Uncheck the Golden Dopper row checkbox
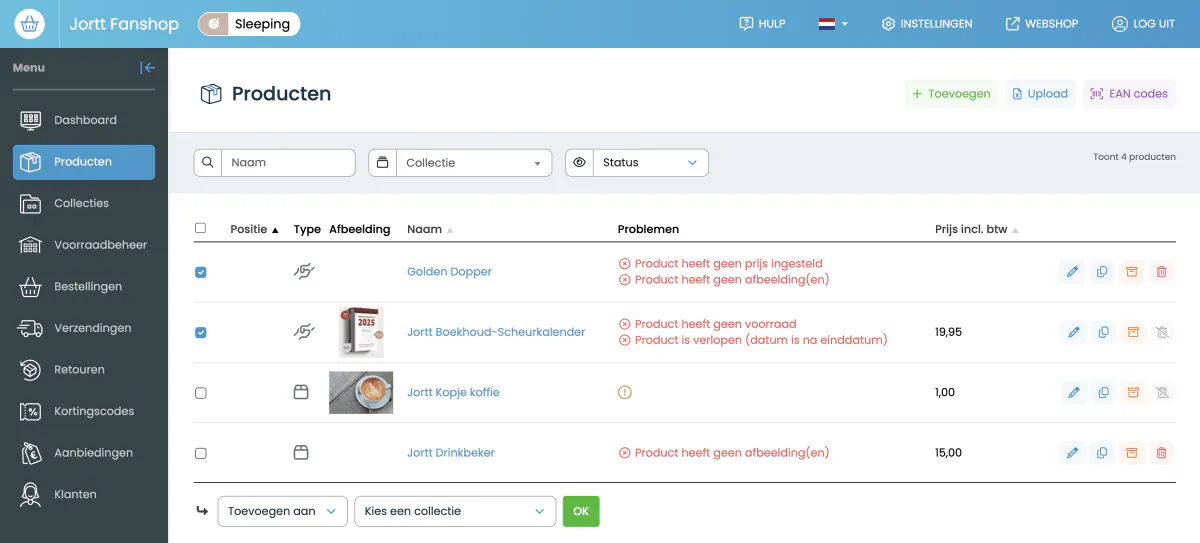The image size is (1200, 543). click(200, 272)
